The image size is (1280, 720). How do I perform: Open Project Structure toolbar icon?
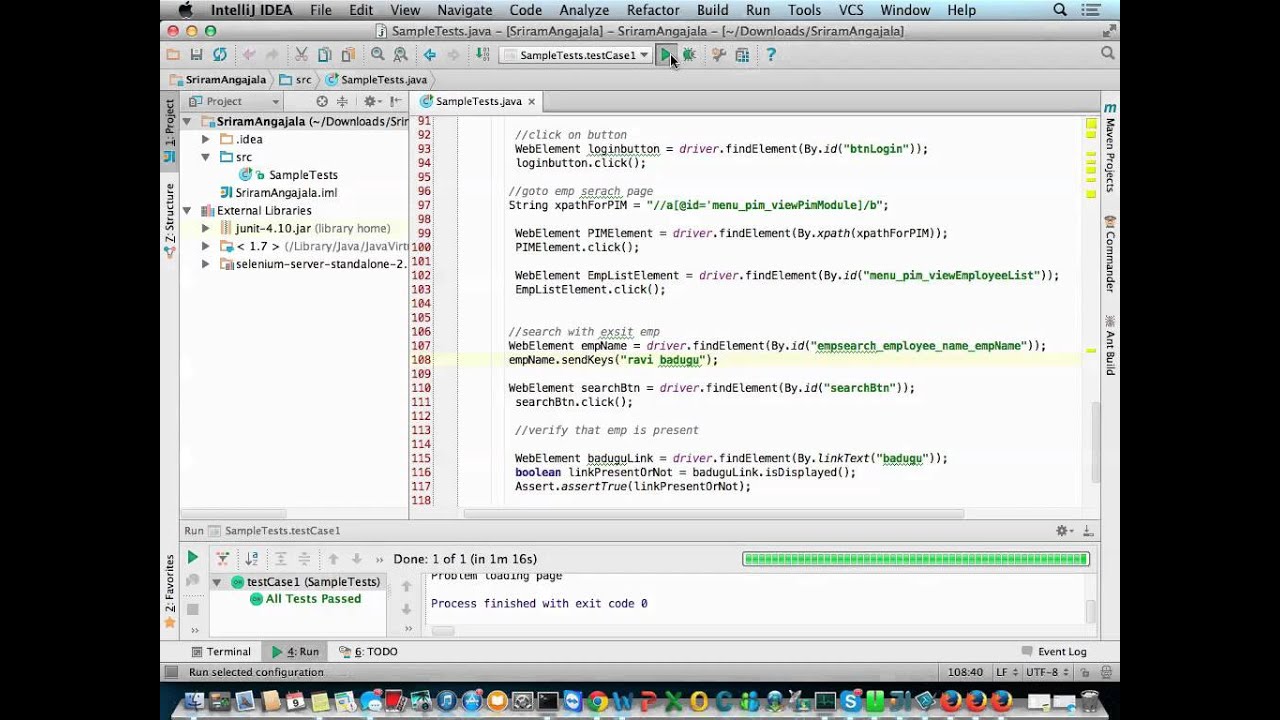coord(742,55)
